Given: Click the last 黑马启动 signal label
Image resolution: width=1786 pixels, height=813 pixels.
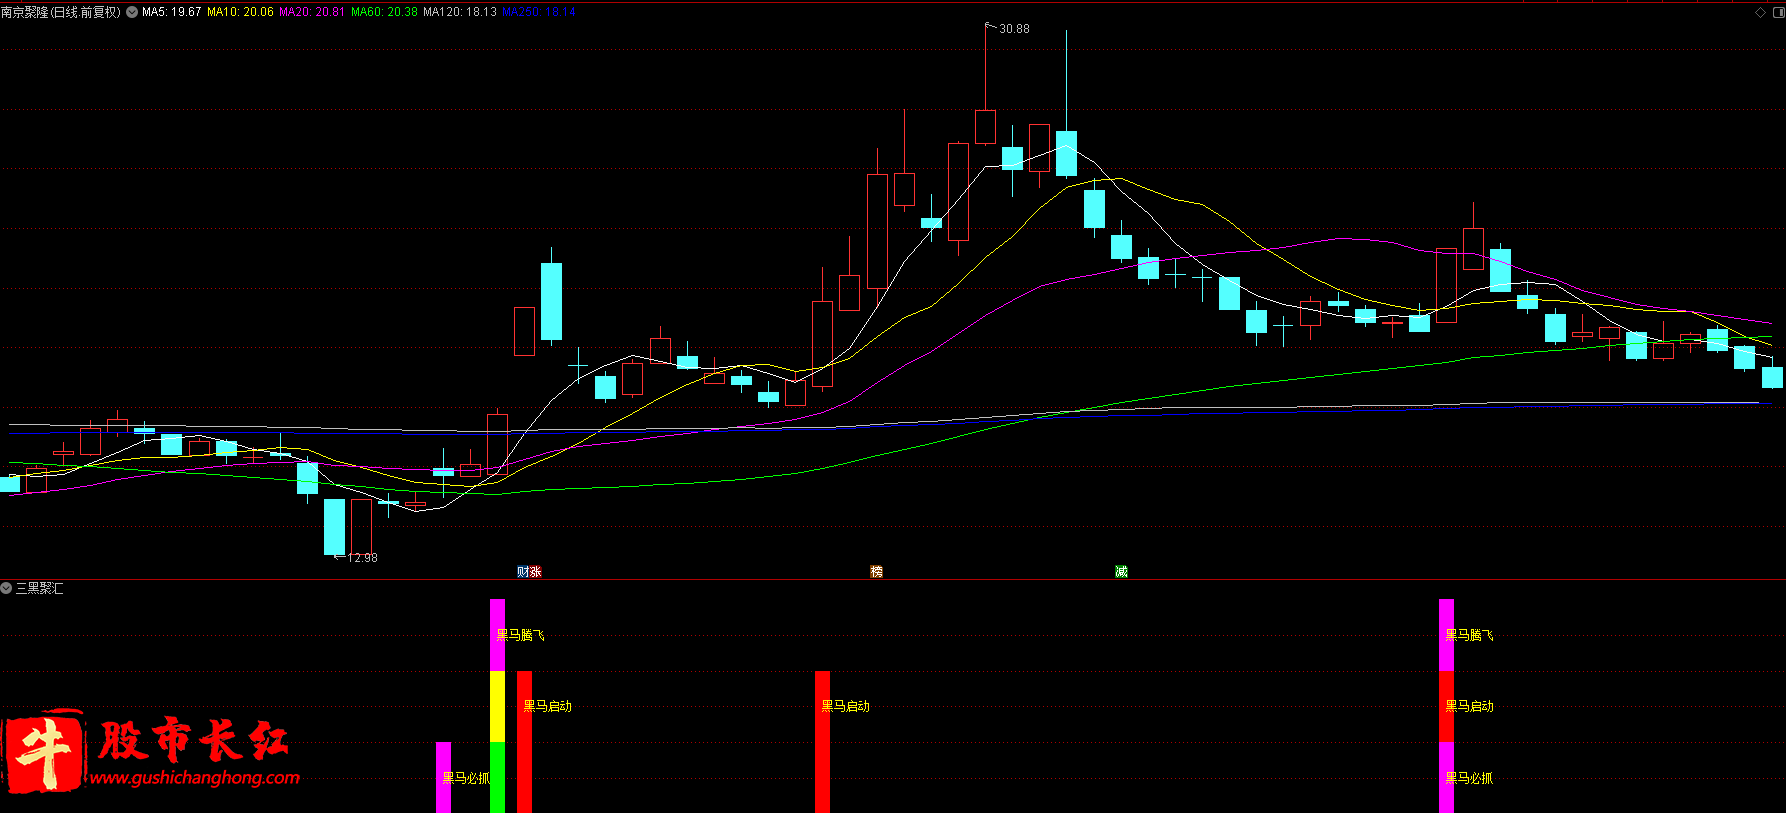Looking at the screenshot, I should [1469, 706].
